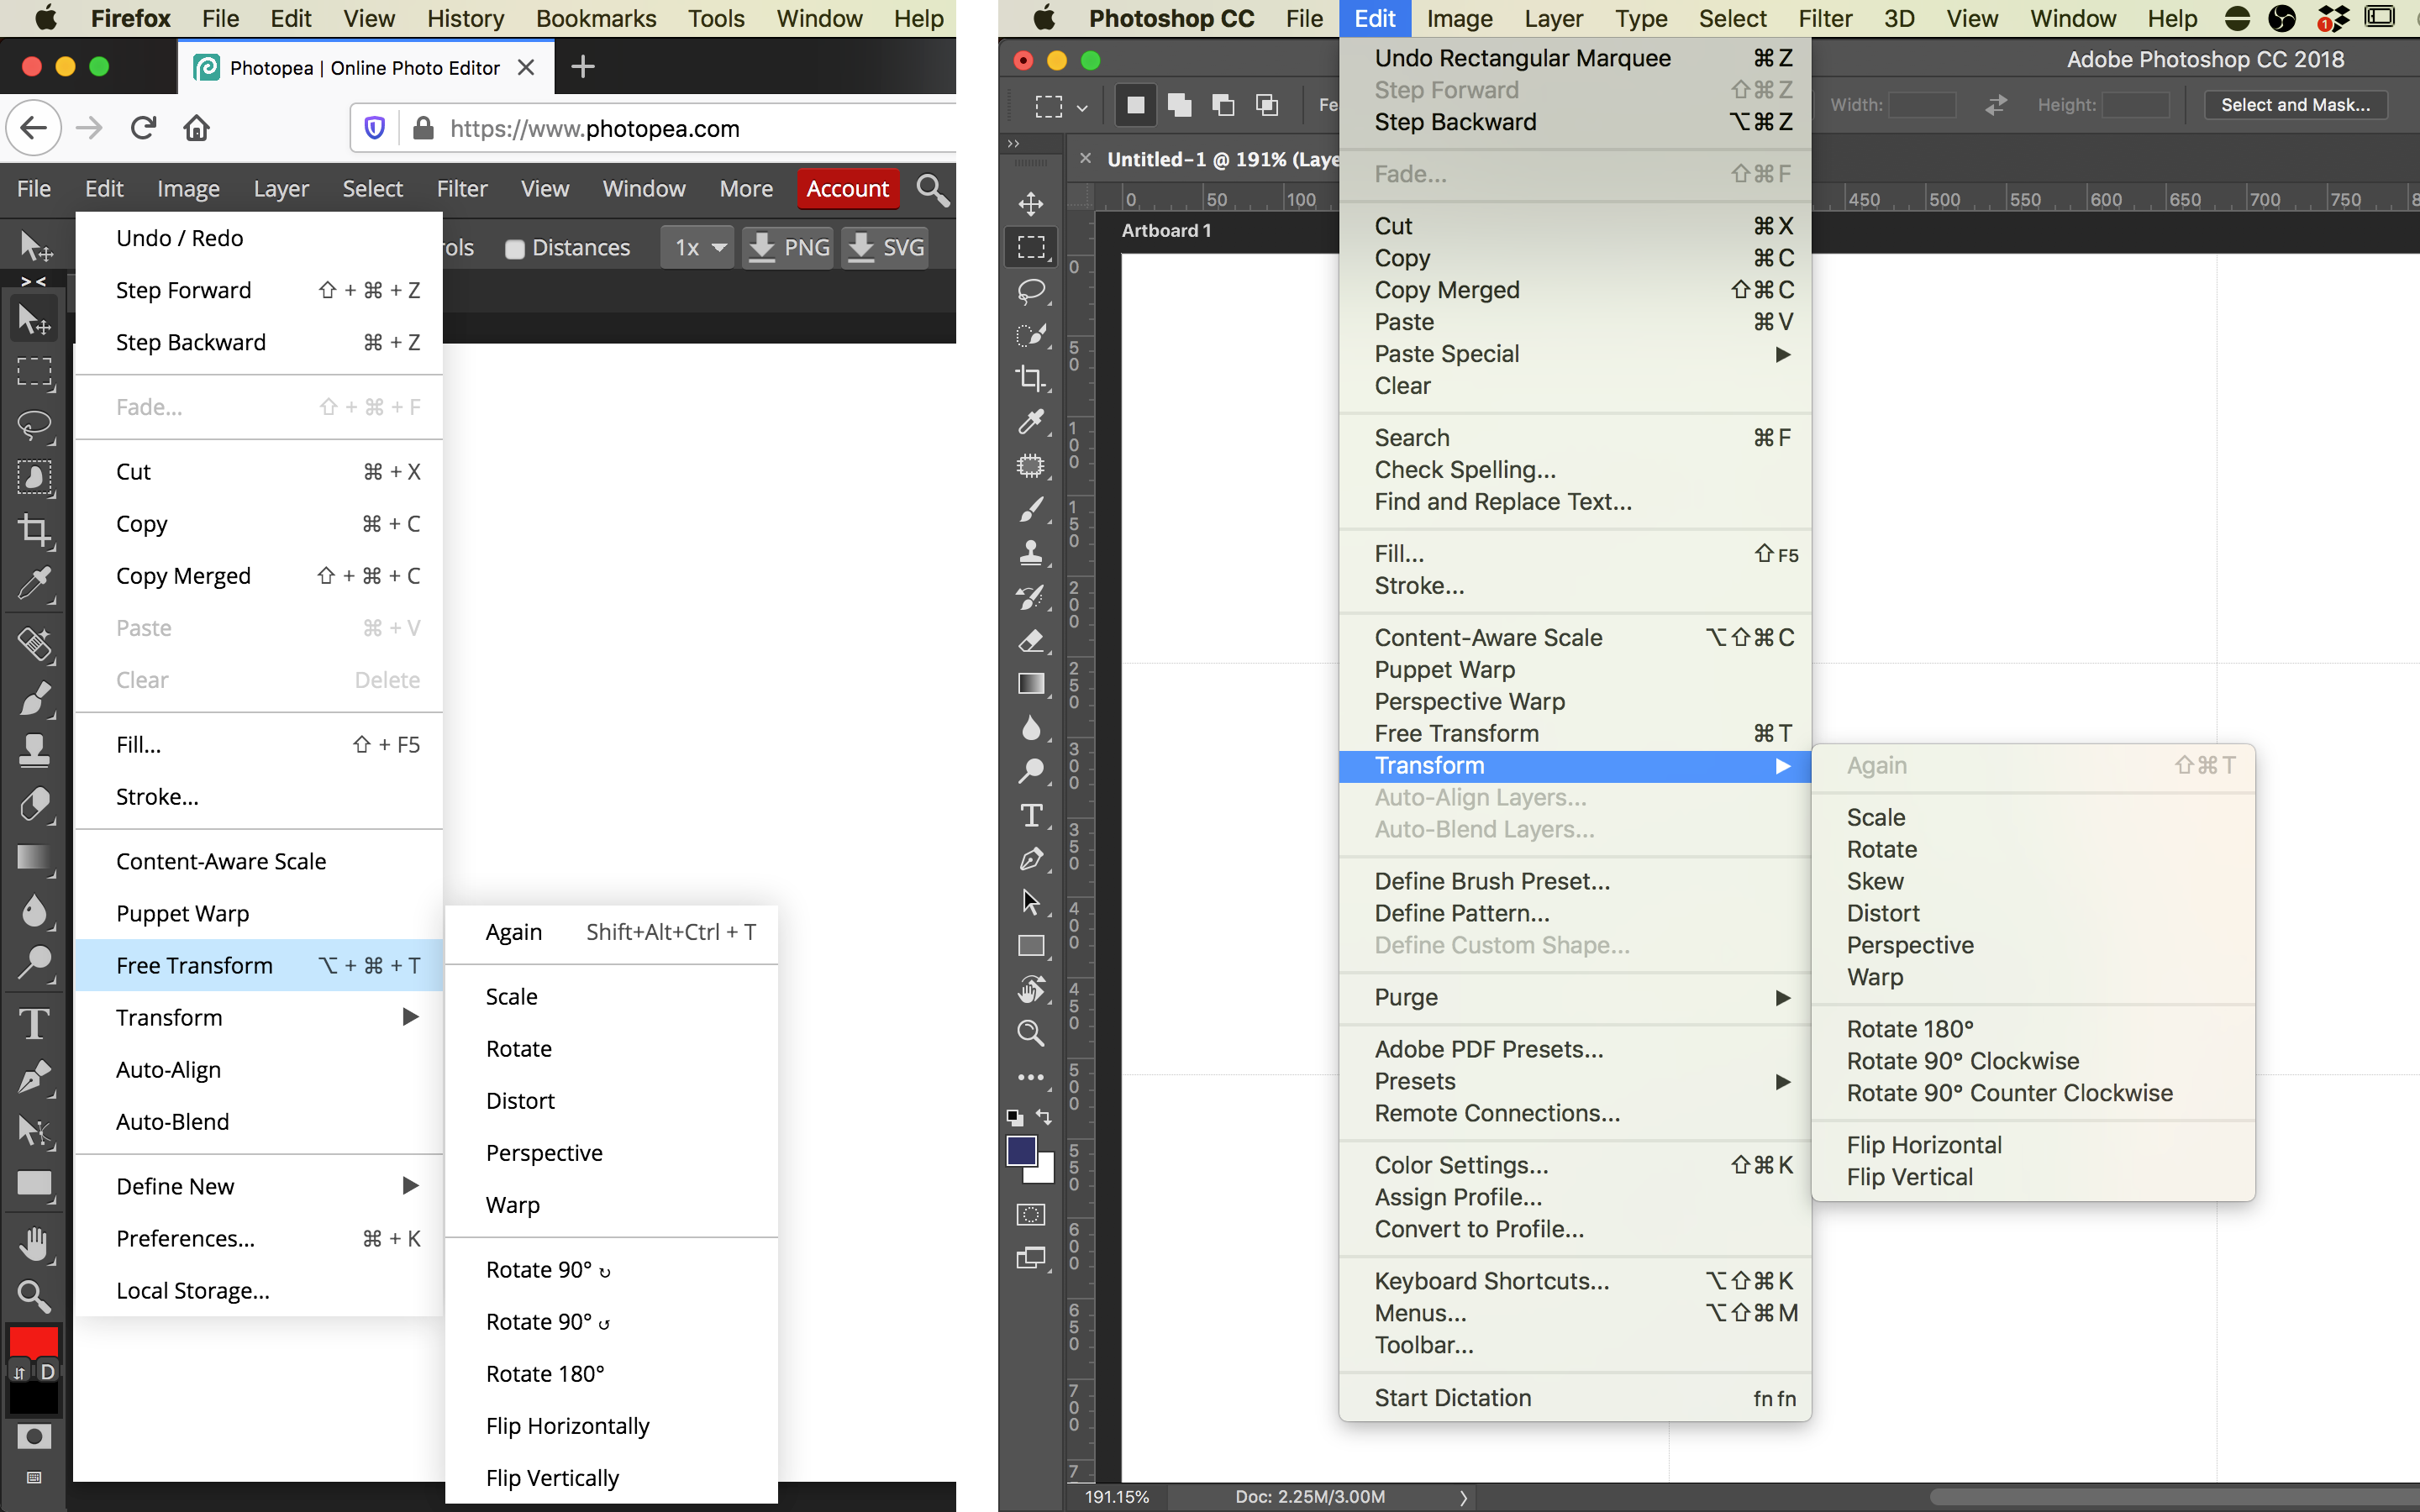2420x1512 pixels.
Task: Select Intersect with Selection mode in Photoshop
Action: click(x=1267, y=105)
